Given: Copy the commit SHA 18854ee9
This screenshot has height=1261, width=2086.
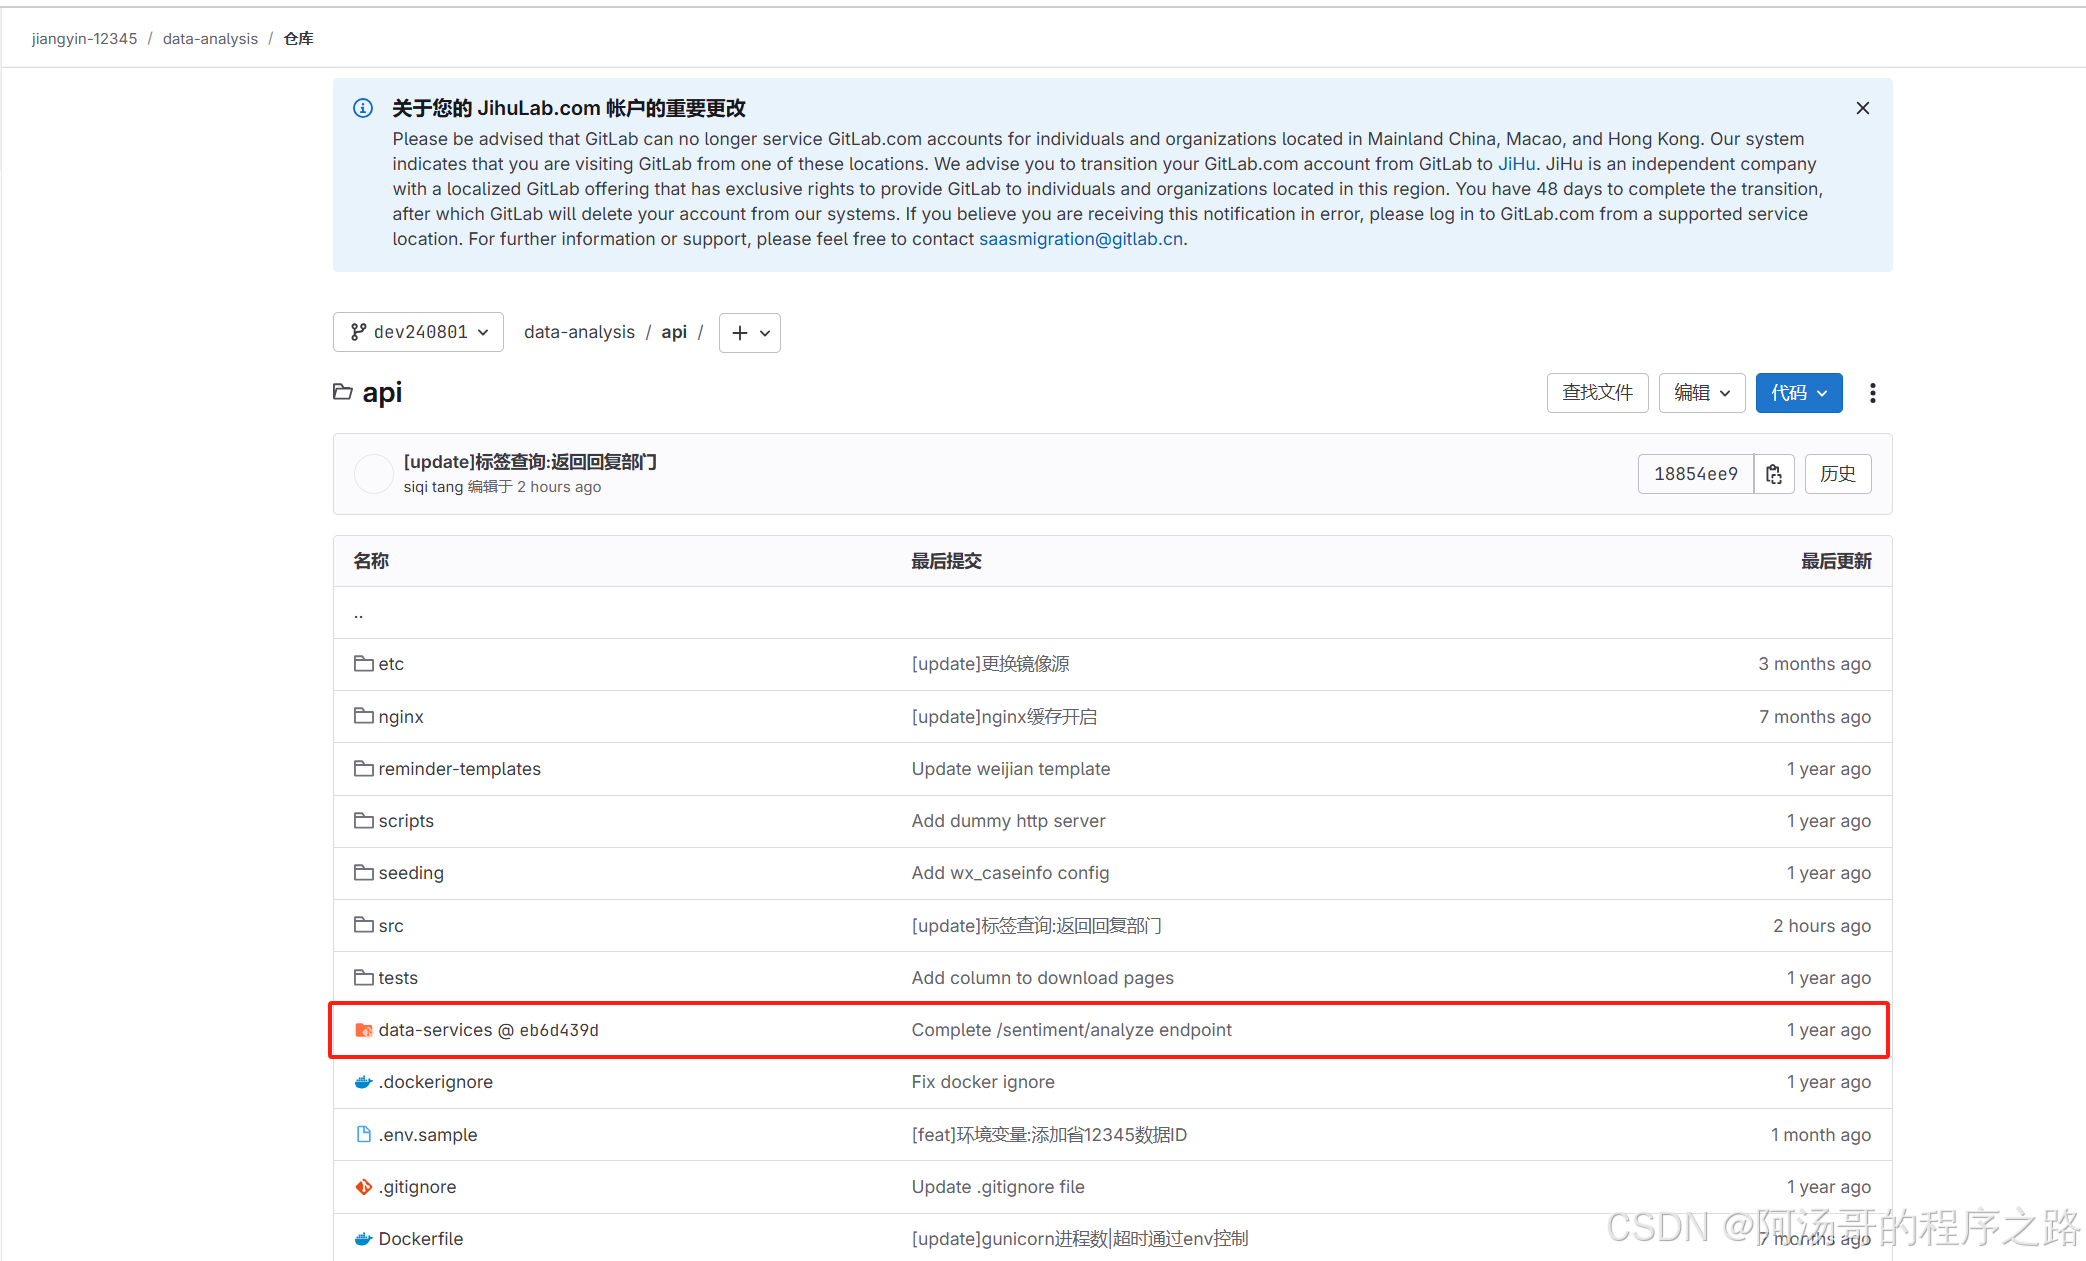Looking at the screenshot, I should click(x=1773, y=473).
